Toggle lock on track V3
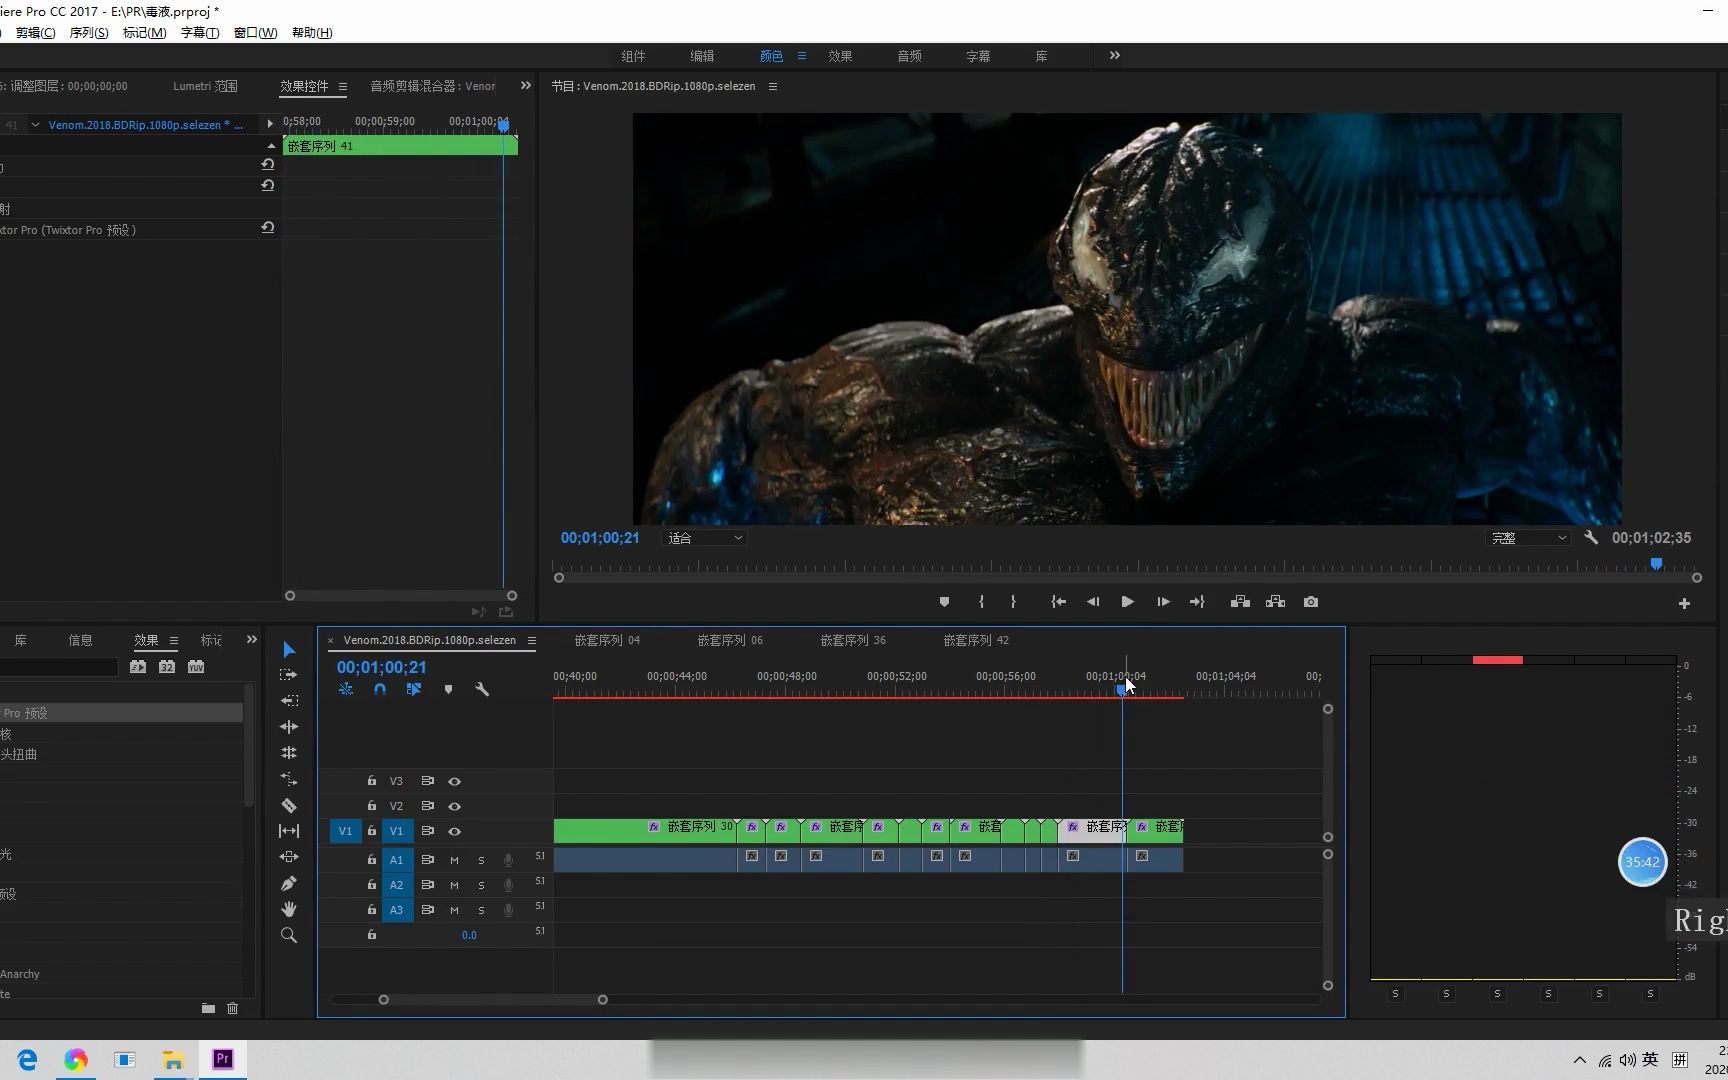 coord(372,781)
